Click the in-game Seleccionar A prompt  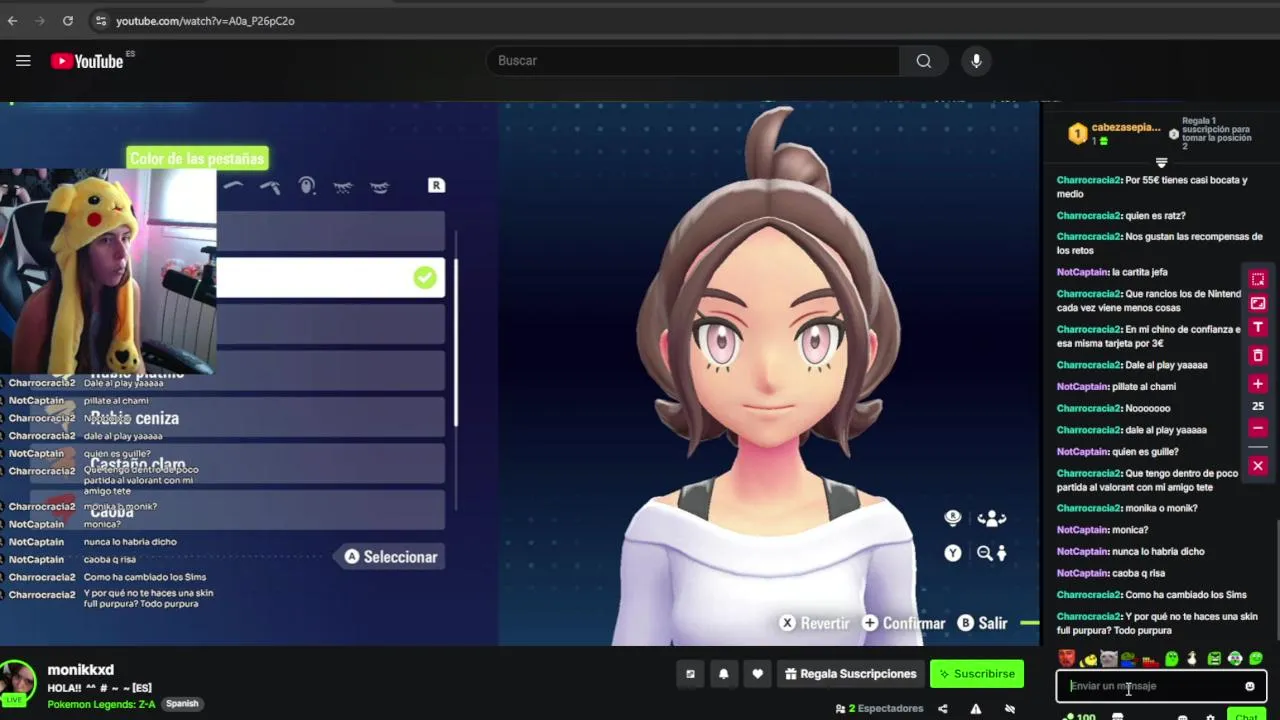tap(391, 557)
